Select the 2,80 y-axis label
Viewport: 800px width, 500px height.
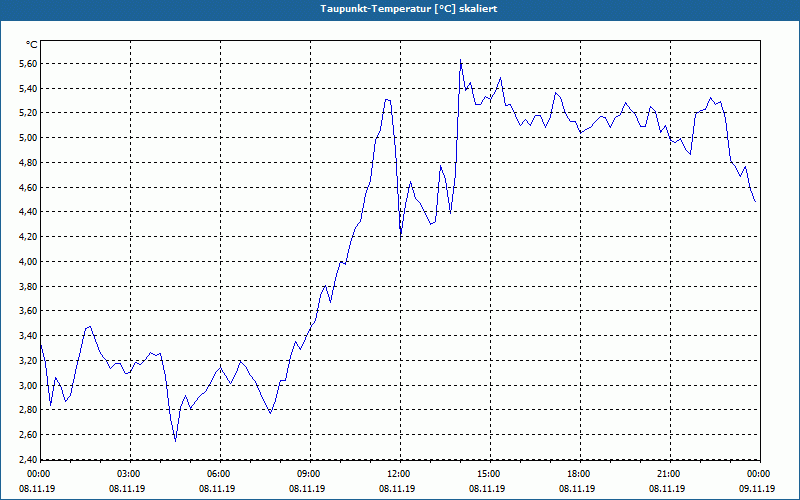[29, 410]
